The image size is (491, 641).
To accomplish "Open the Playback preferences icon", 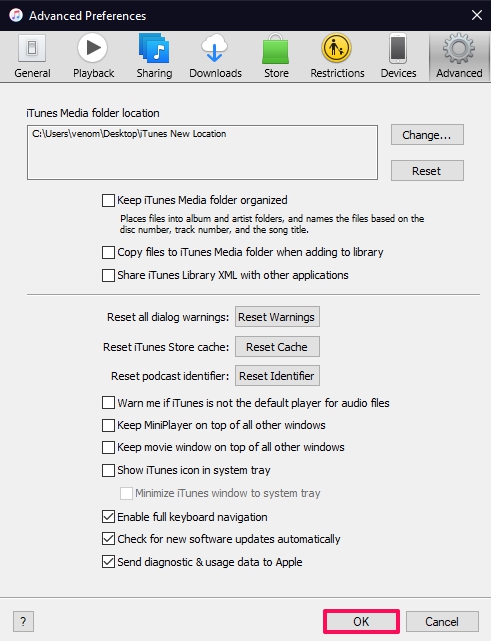I will tap(93, 48).
